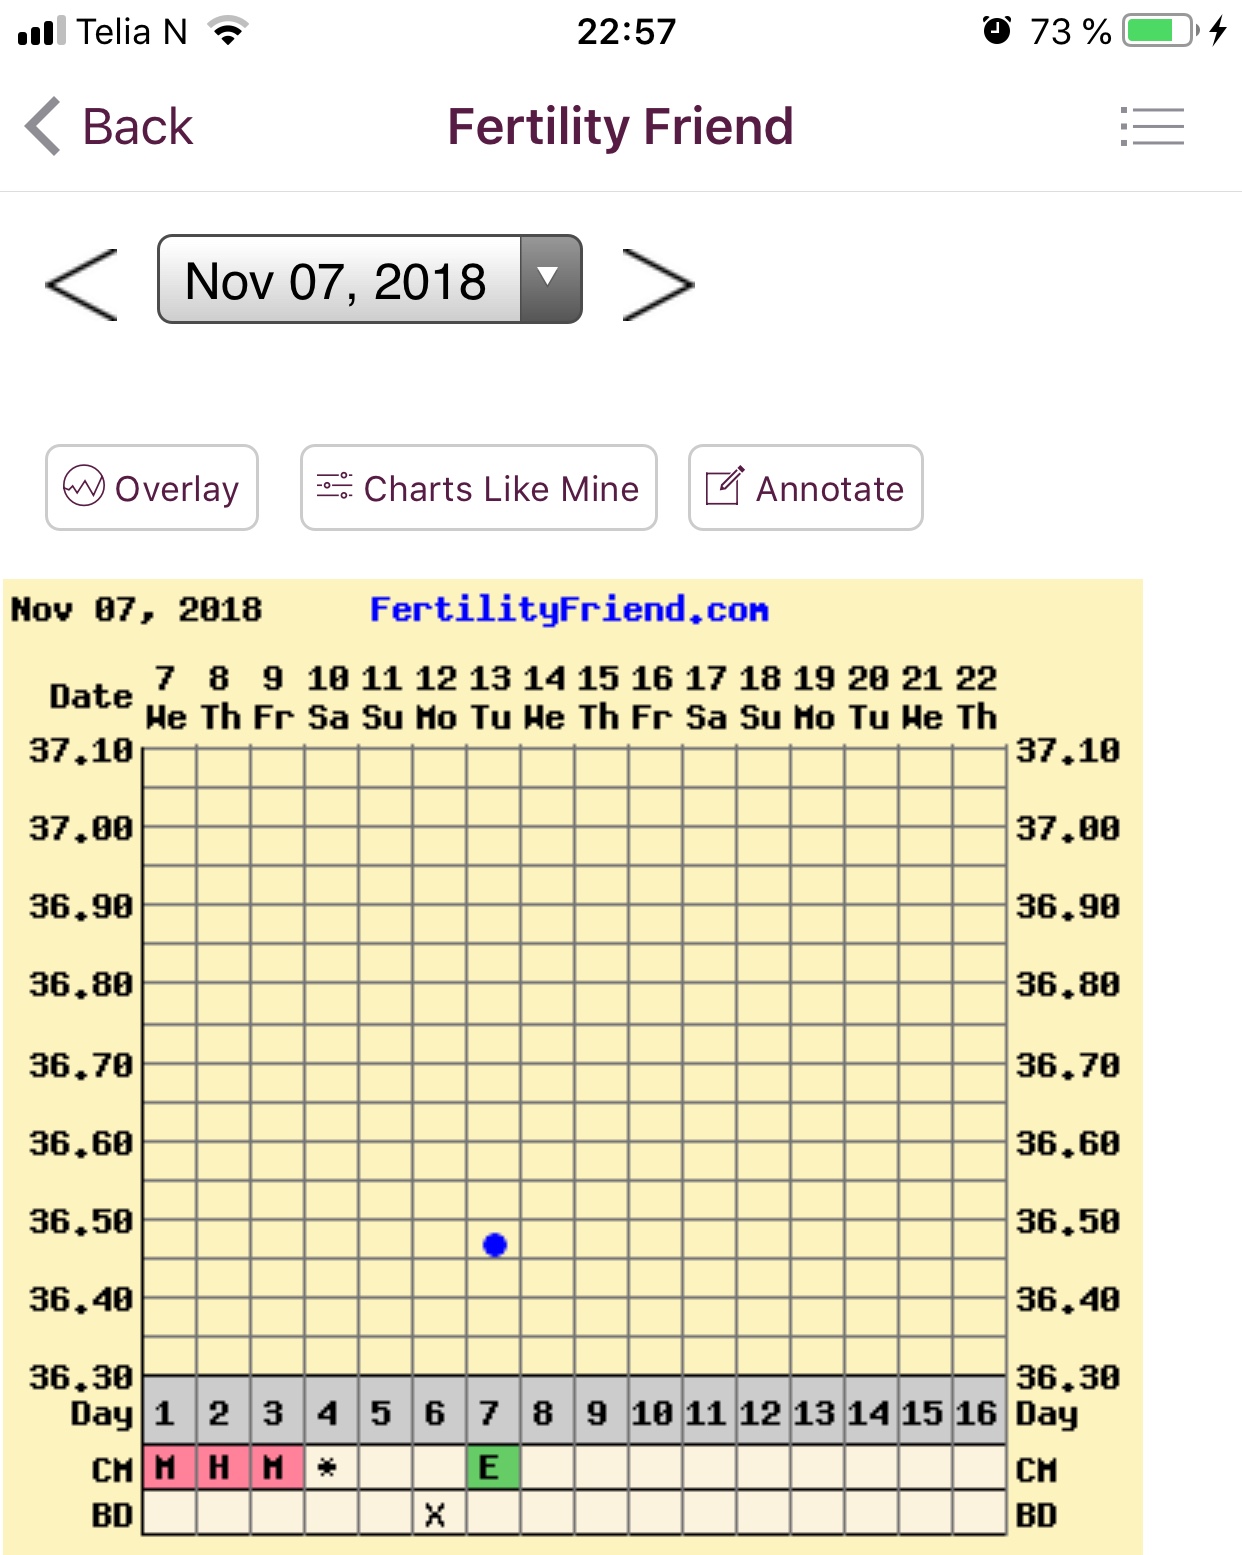This screenshot has height=1555, width=1242.
Task: Tap the Annotate pencil icon
Action: 724,487
